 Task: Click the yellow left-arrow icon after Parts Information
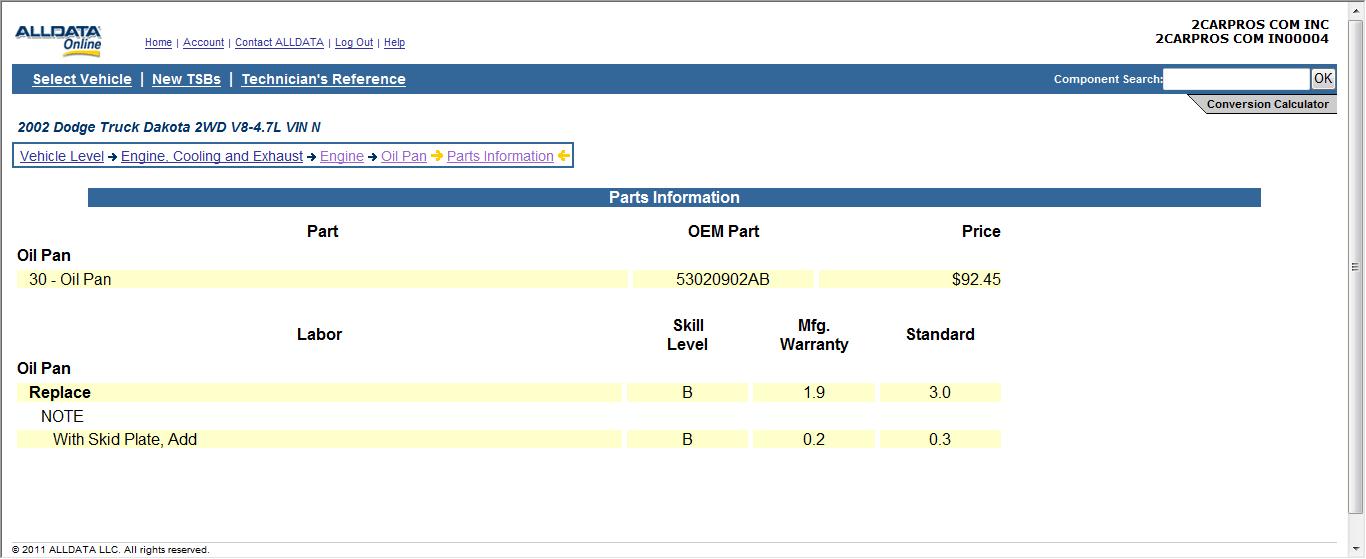(x=564, y=156)
